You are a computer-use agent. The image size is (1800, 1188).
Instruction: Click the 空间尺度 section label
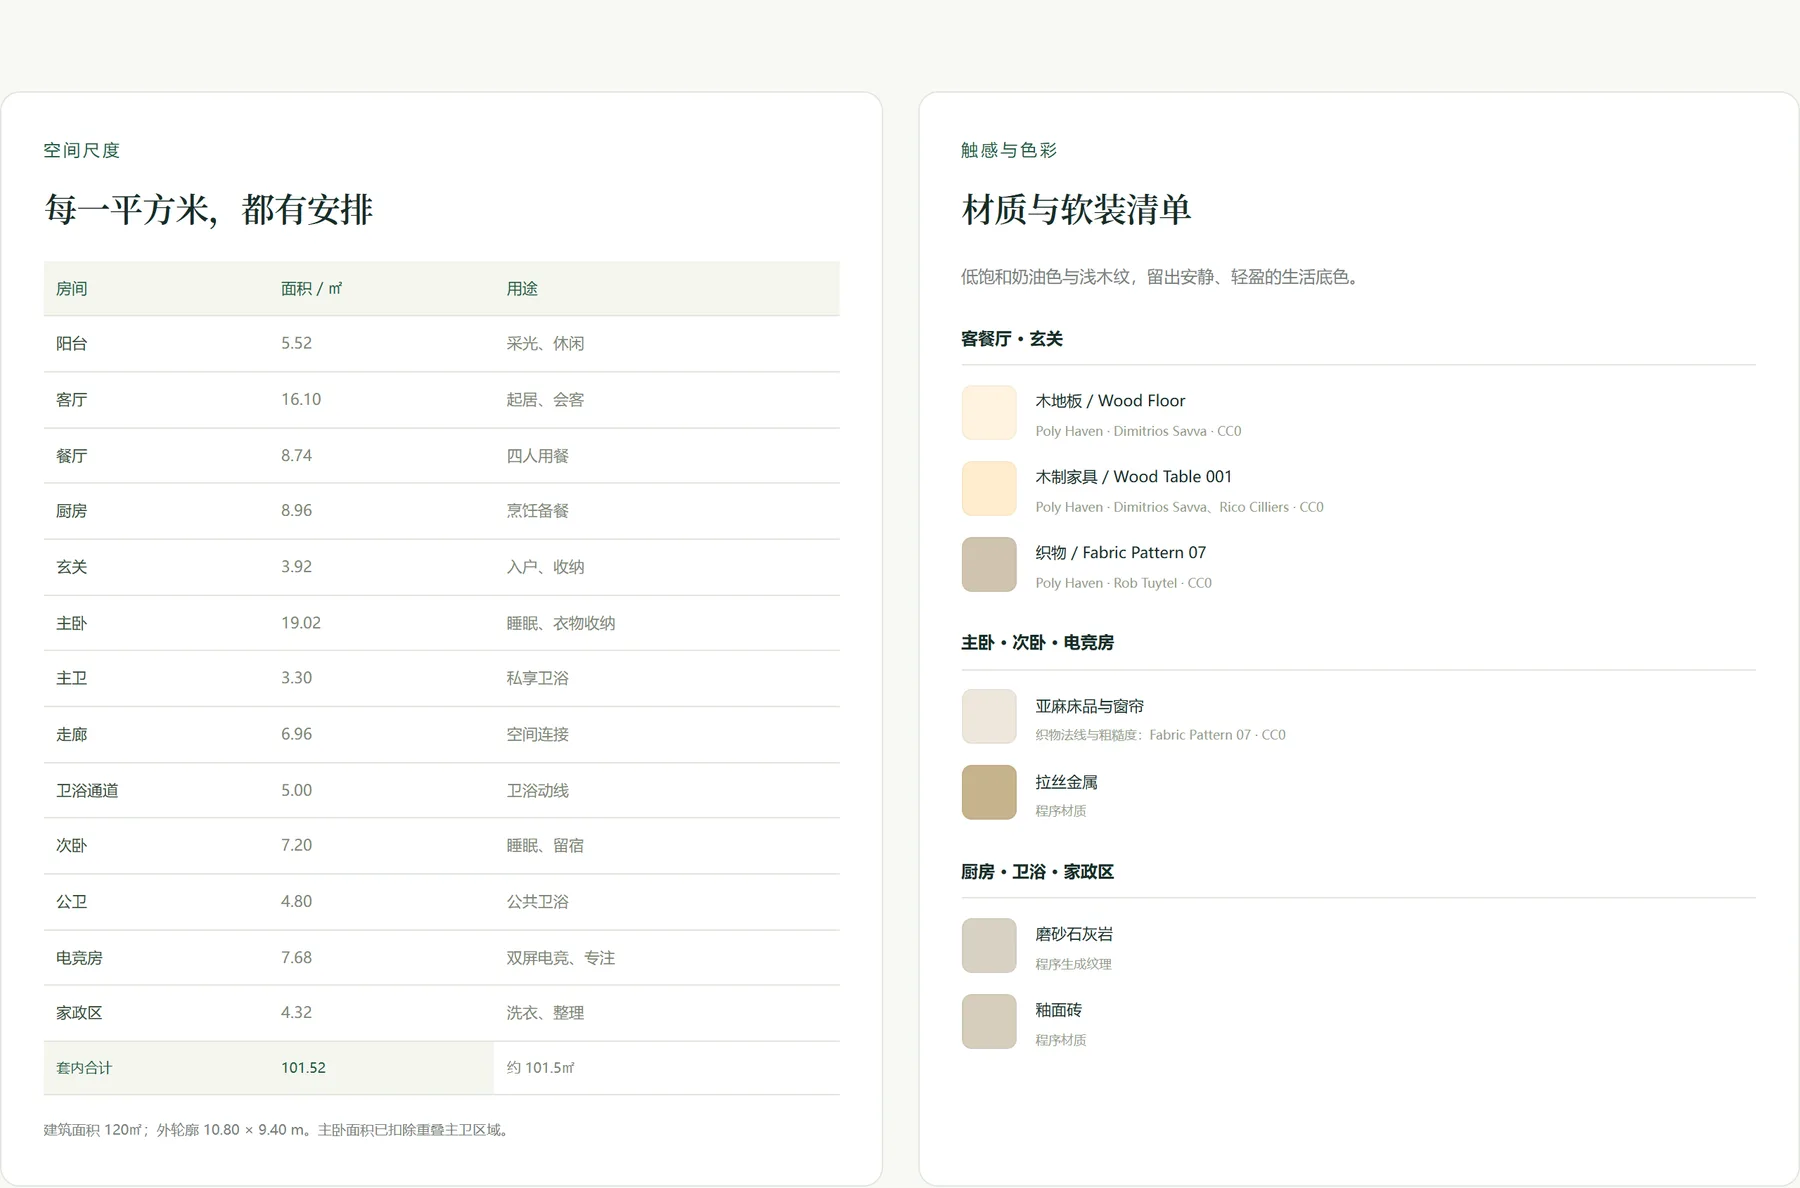pos(82,150)
